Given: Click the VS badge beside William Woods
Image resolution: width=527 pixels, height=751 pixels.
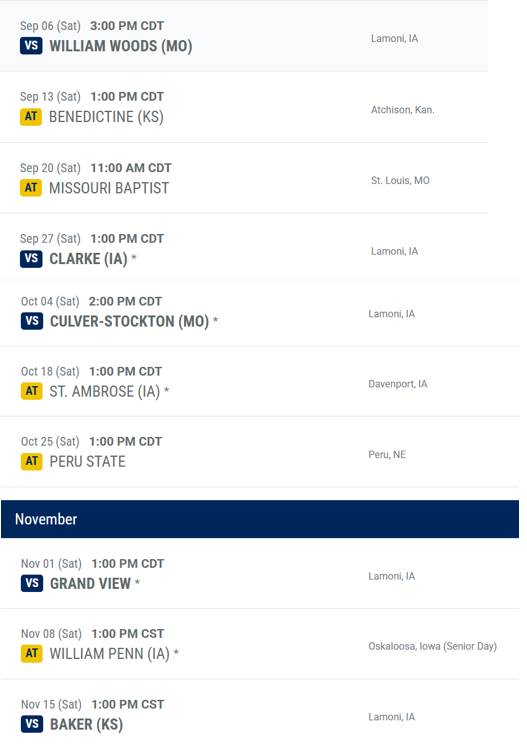Looking at the screenshot, I should (x=31, y=46).
